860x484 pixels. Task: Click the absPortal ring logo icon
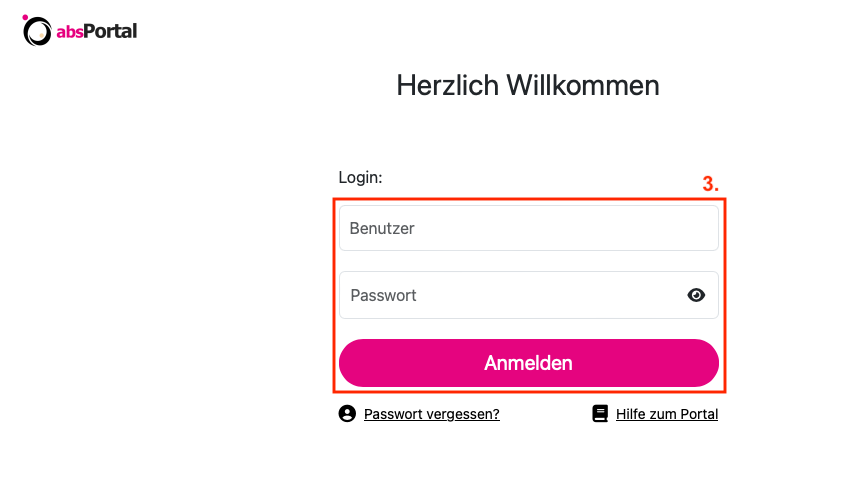tap(38, 33)
